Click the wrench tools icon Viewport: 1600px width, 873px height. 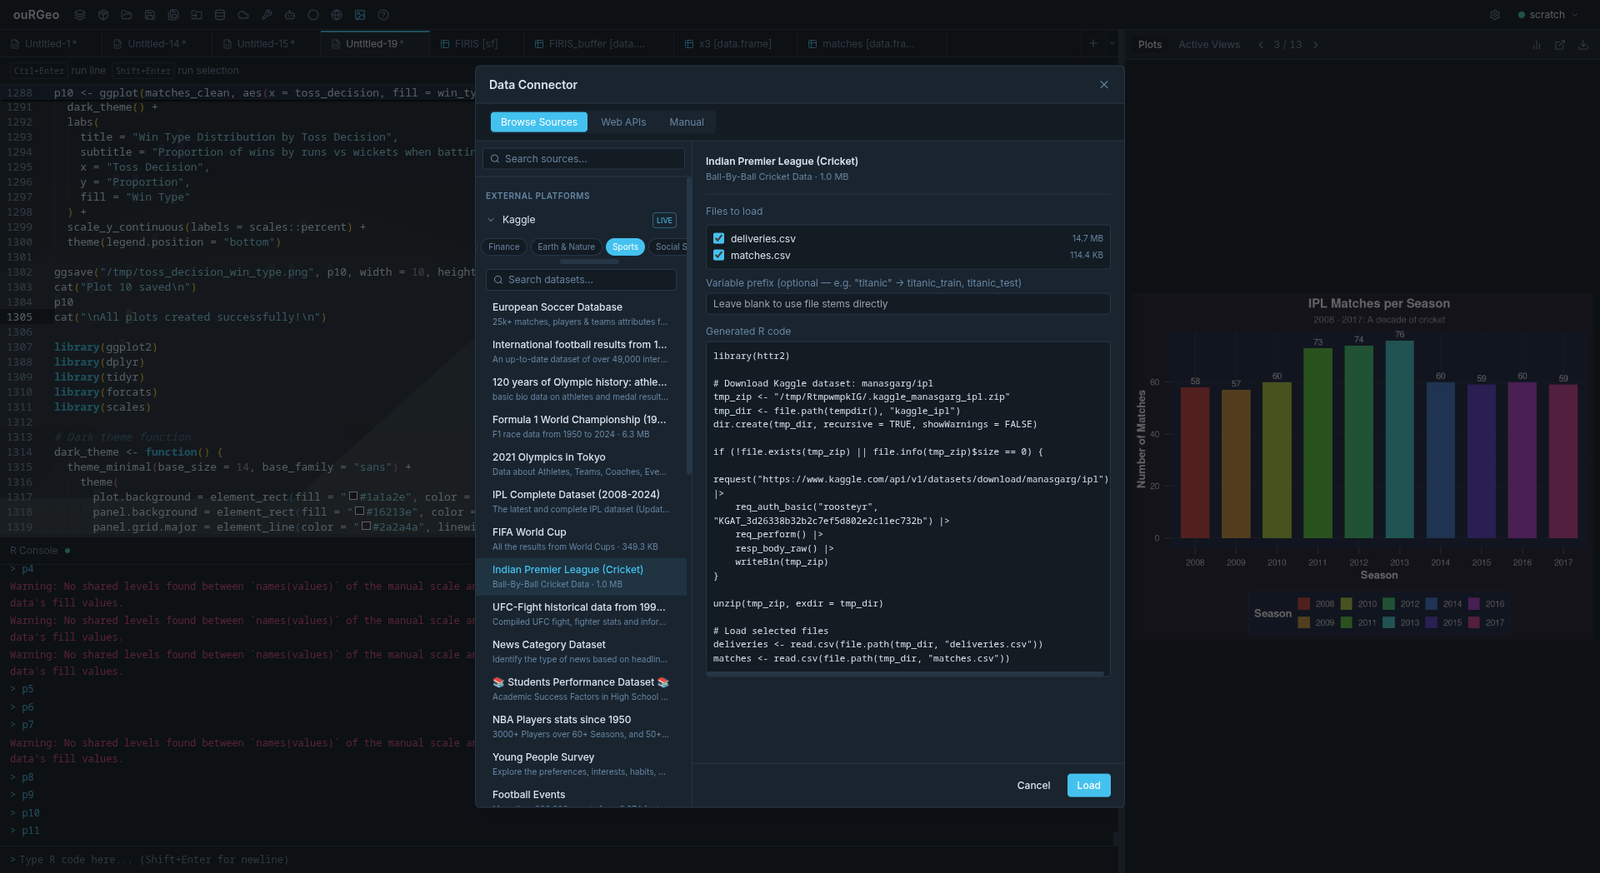point(267,15)
